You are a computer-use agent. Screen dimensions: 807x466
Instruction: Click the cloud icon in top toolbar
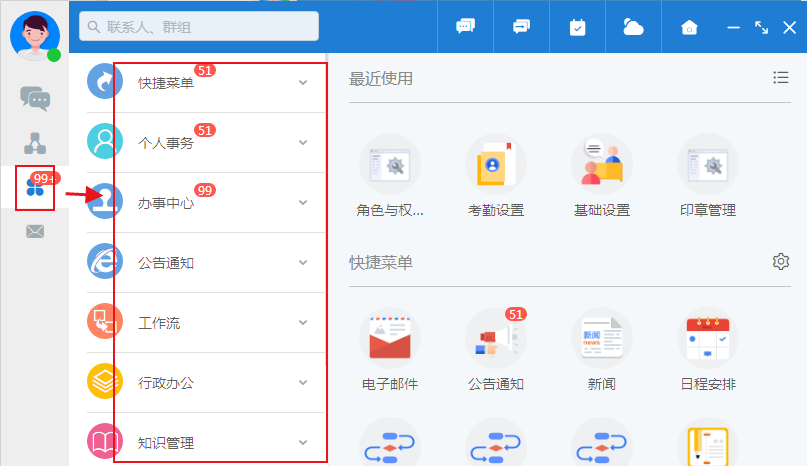coord(633,27)
